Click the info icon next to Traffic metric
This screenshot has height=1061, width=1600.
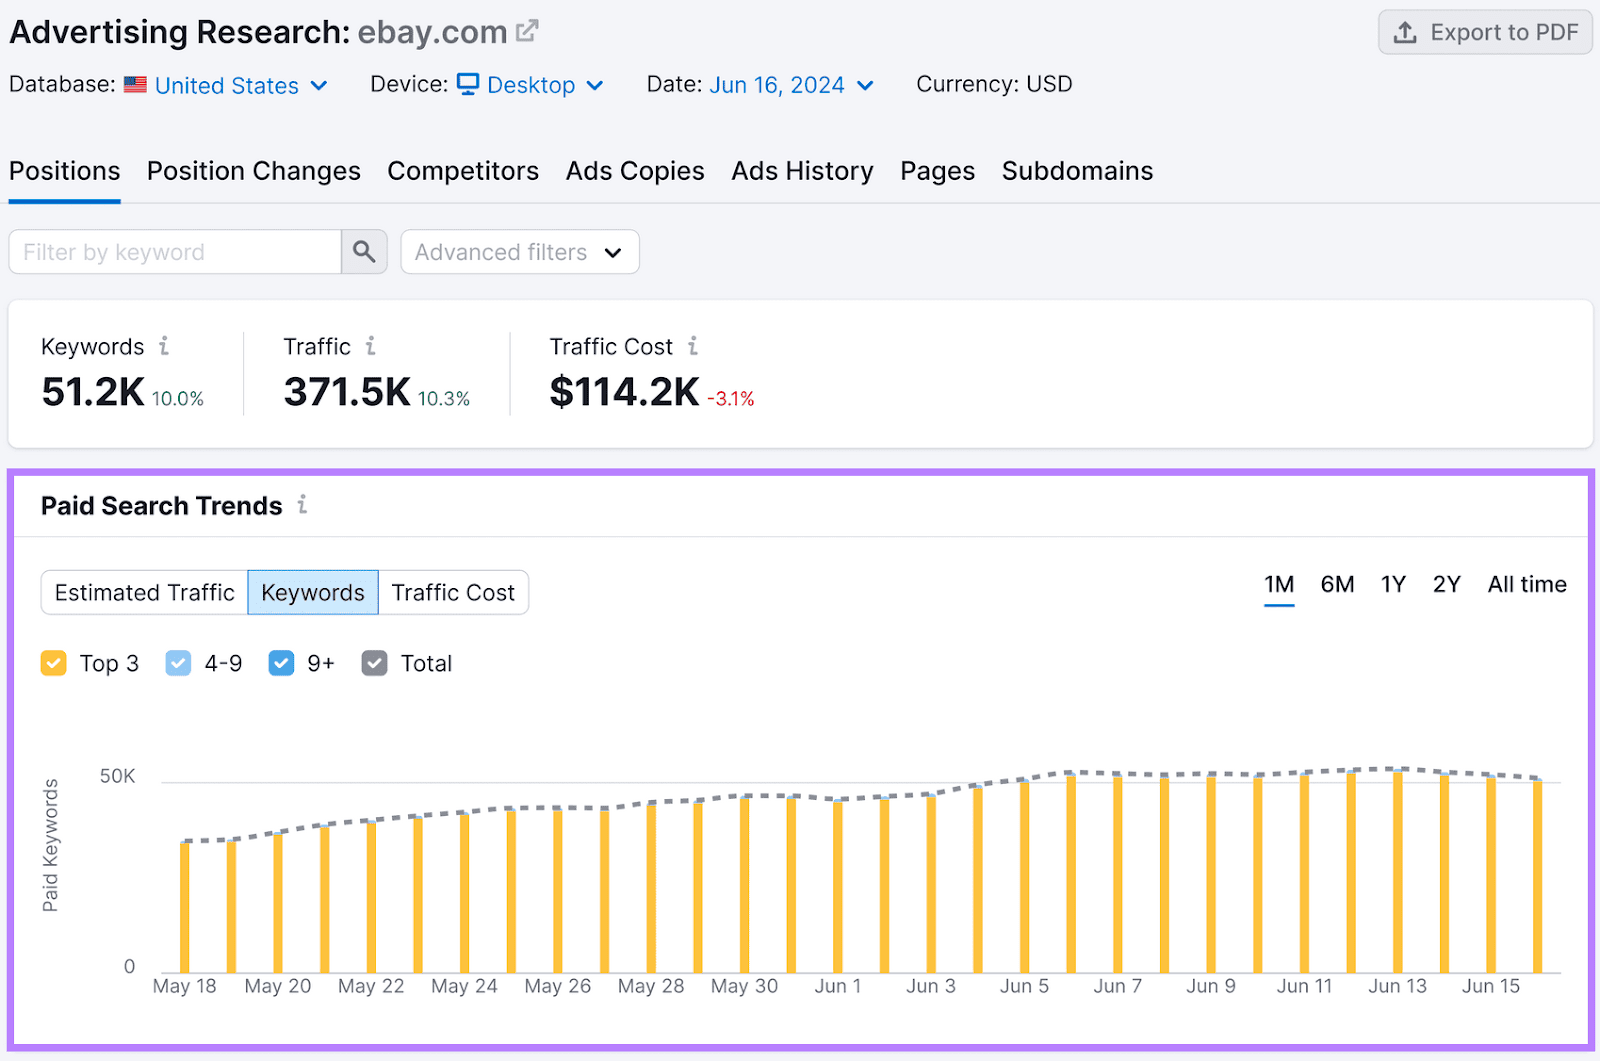point(371,346)
